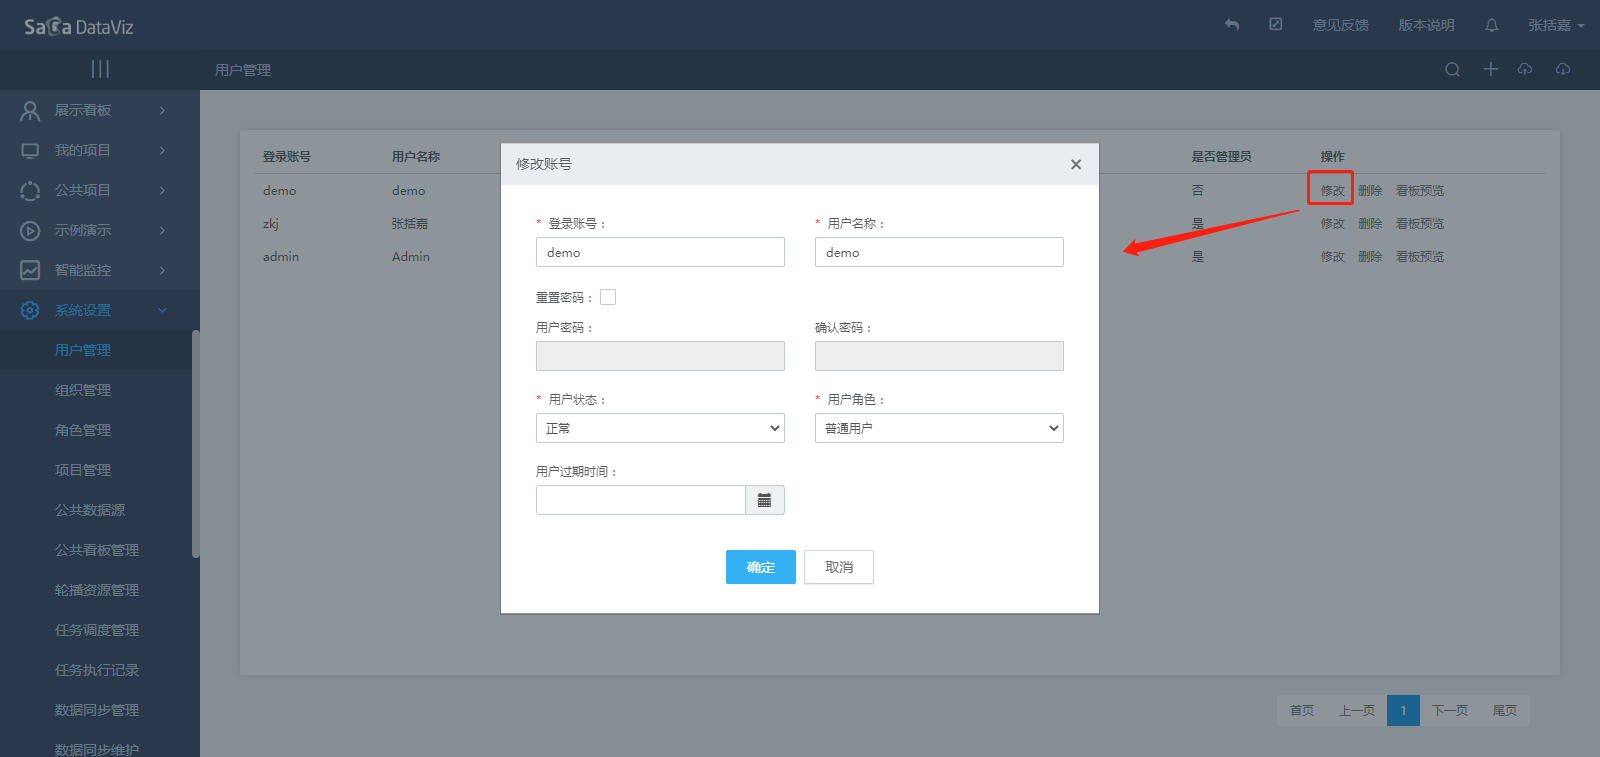The image size is (1600, 757).
Task: Click the cloud download icon
Action: point(1563,69)
